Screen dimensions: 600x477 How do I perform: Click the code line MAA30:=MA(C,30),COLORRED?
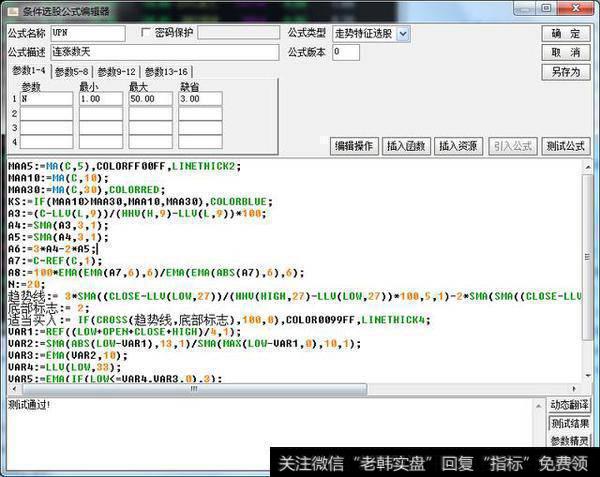point(86,190)
